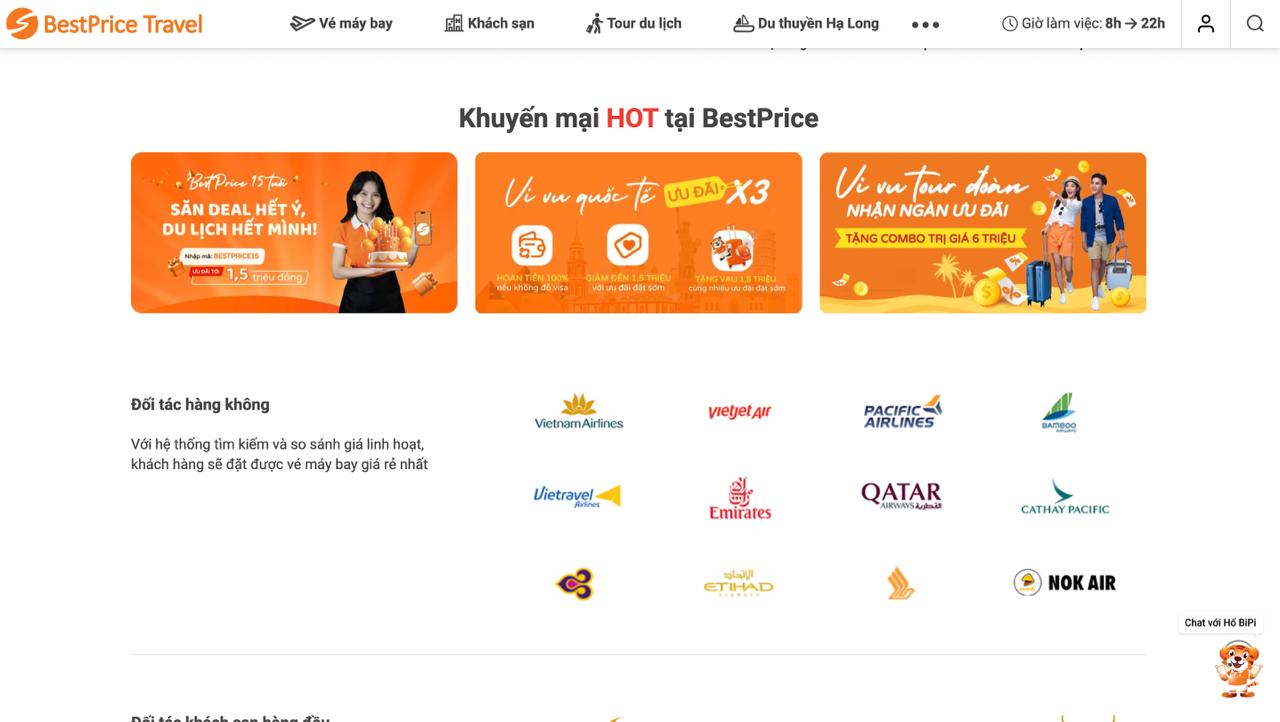This screenshot has width=1280, height=722.
Task: Choose the Pacific Airlines logo
Action: 902,411
